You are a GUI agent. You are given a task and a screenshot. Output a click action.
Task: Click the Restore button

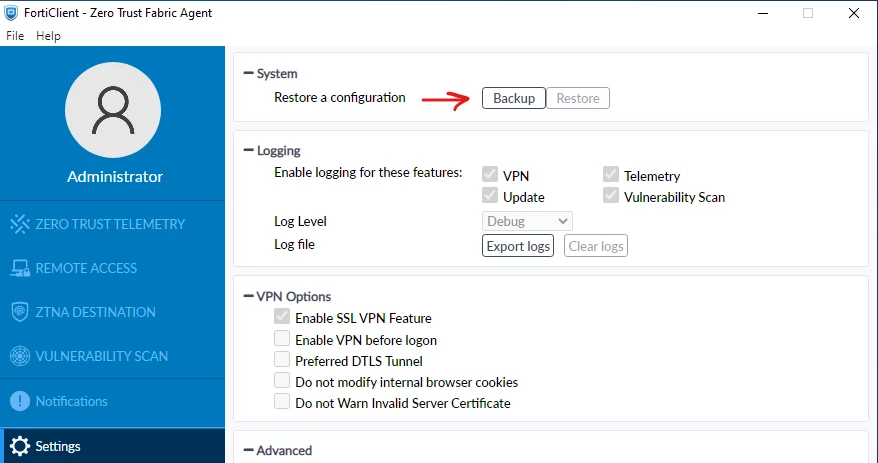point(578,98)
